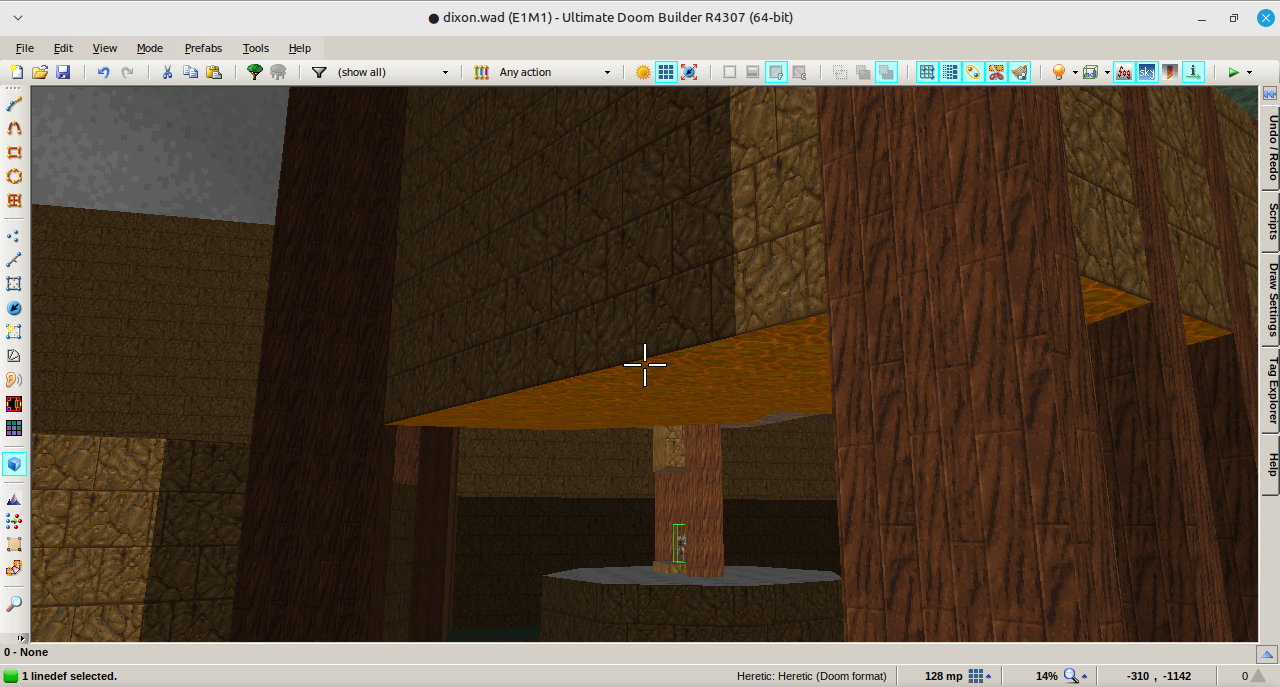Test the map with green play button
The image size is (1280, 687).
coord(1234,72)
